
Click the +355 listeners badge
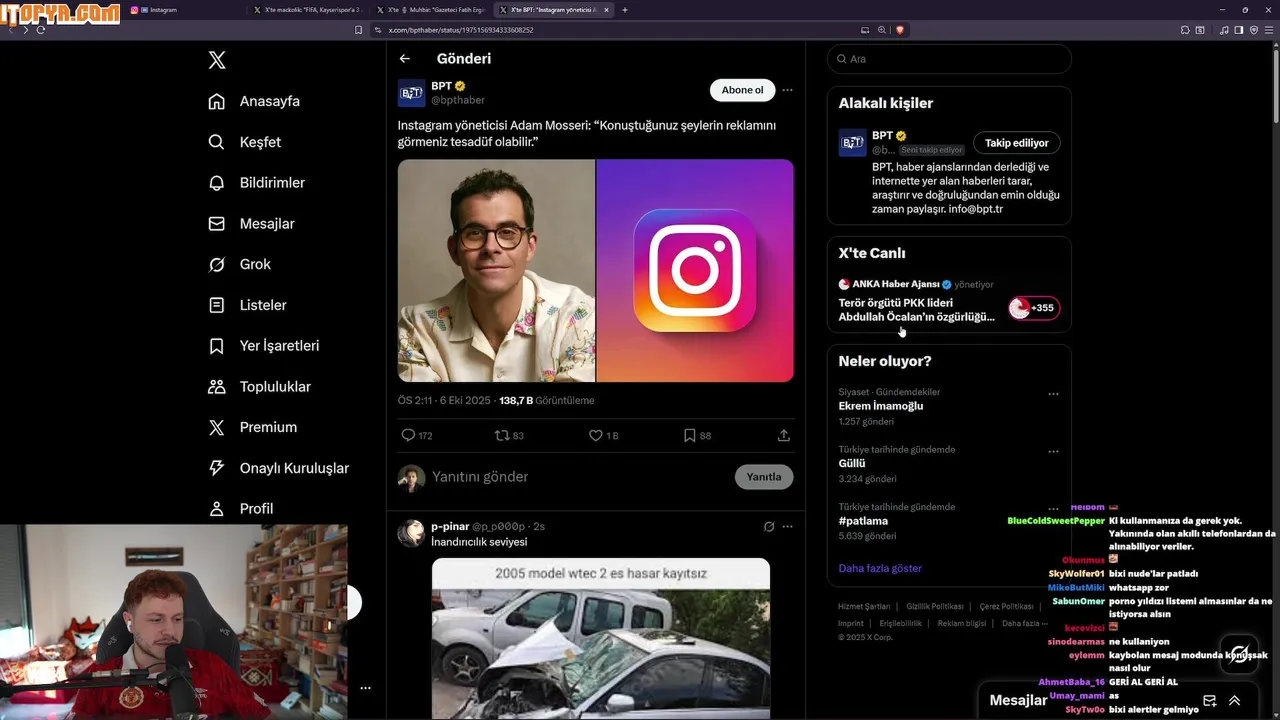click(1034, 308)
